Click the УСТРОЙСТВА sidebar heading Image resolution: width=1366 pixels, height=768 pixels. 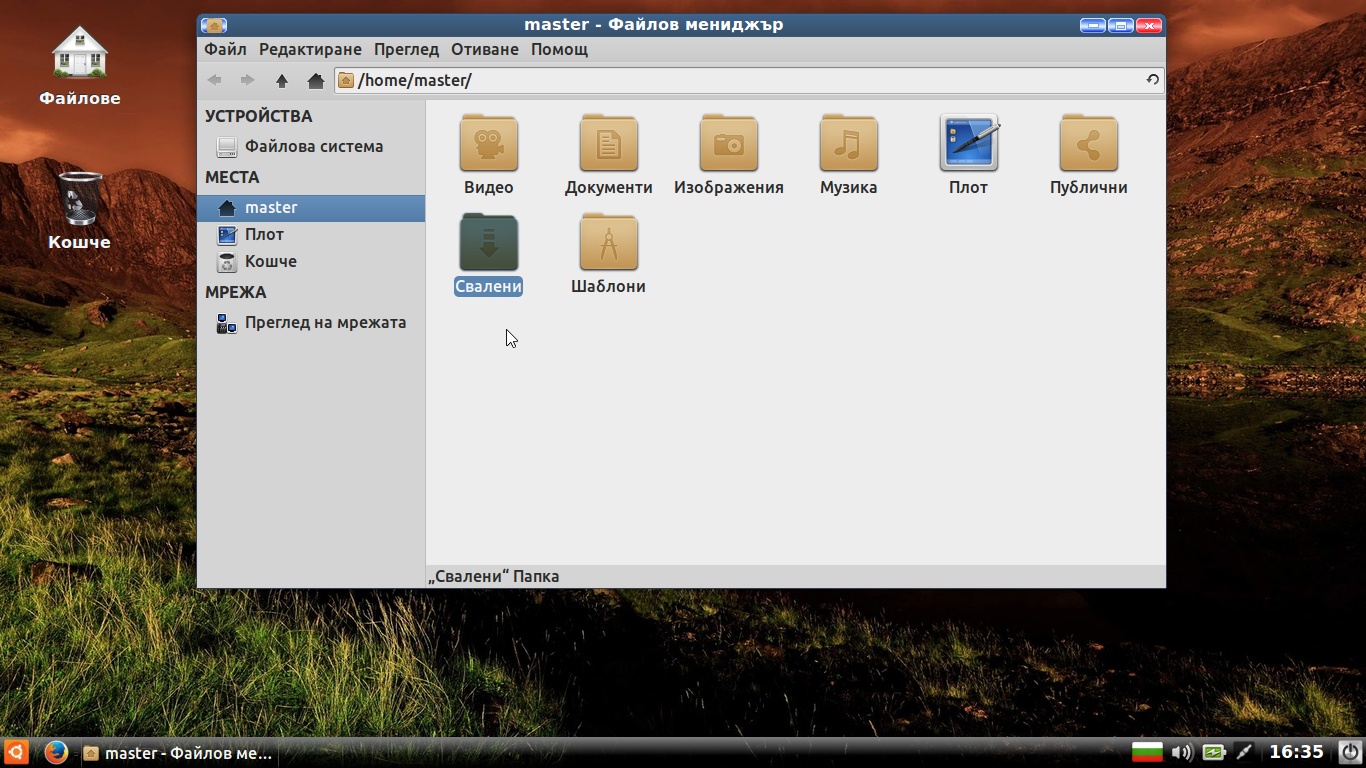pyautogui.click(x=258, y=116)
